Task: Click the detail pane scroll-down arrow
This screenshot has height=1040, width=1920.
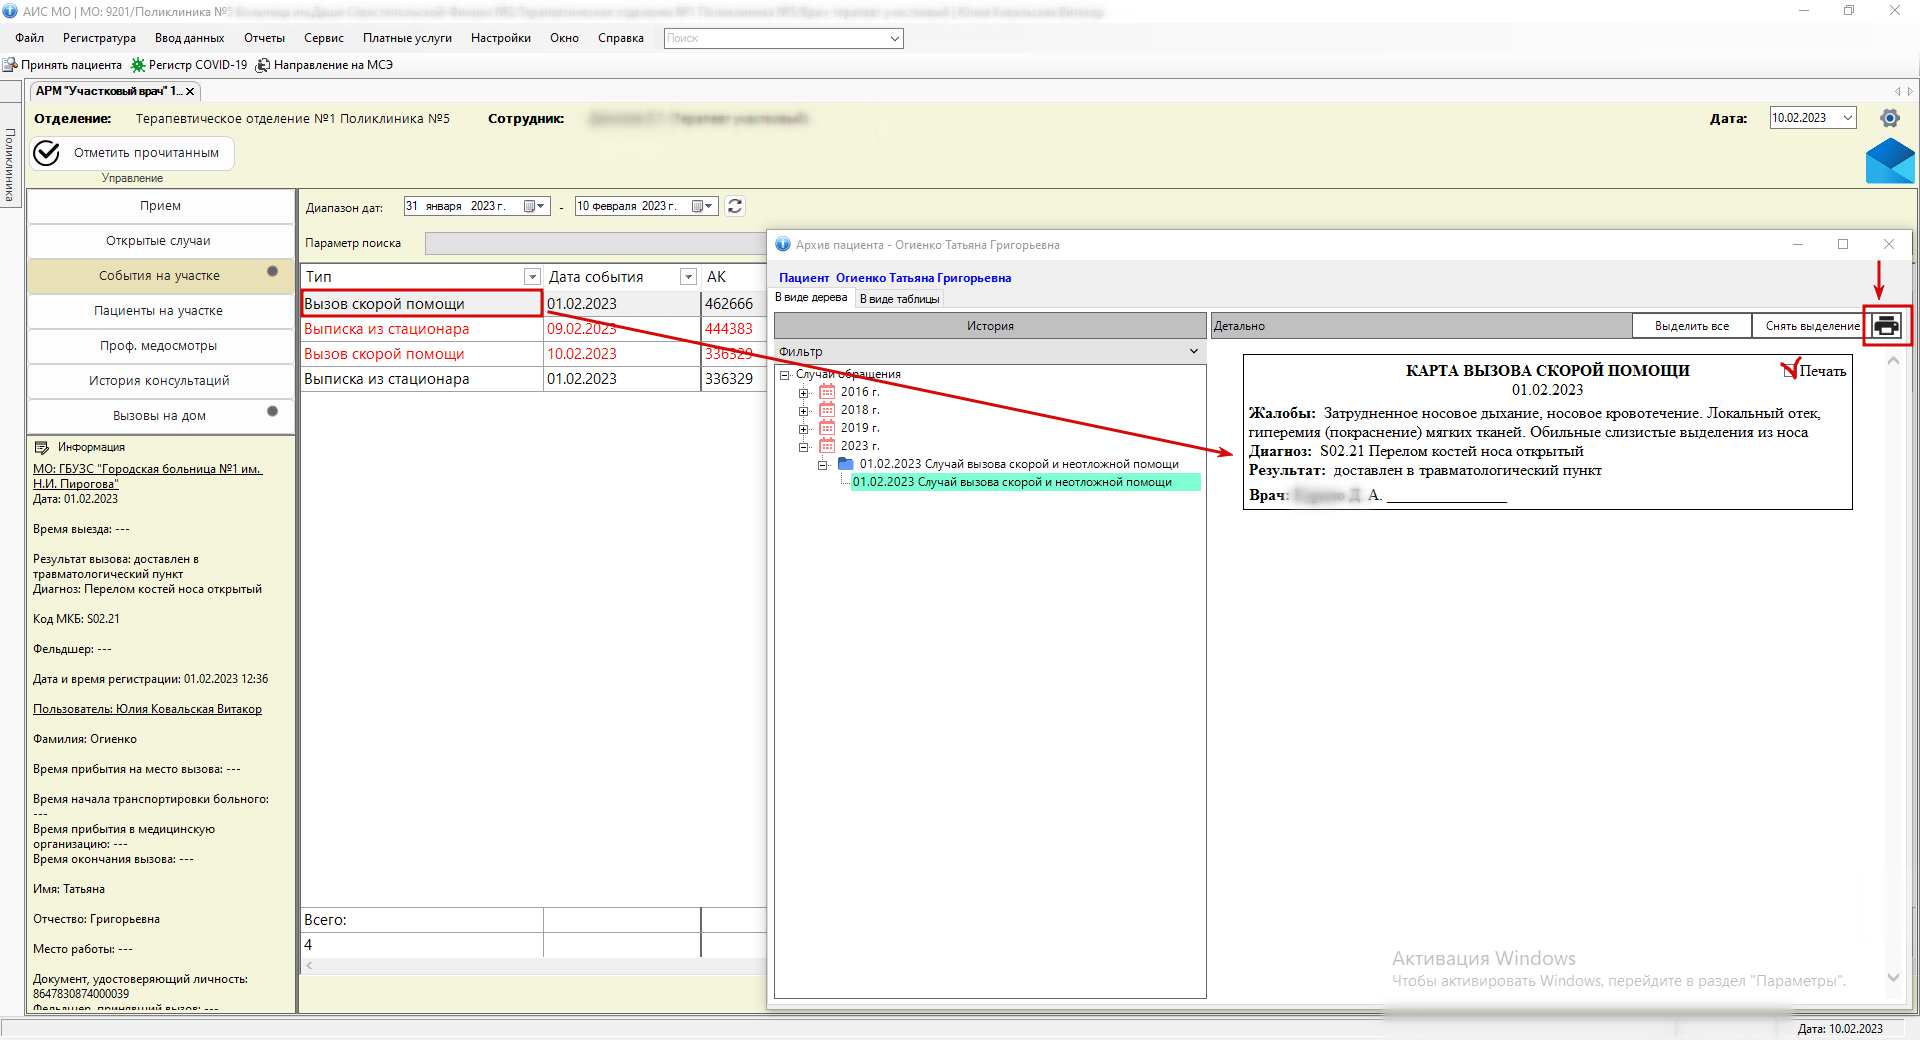Action: (1893, 978)
